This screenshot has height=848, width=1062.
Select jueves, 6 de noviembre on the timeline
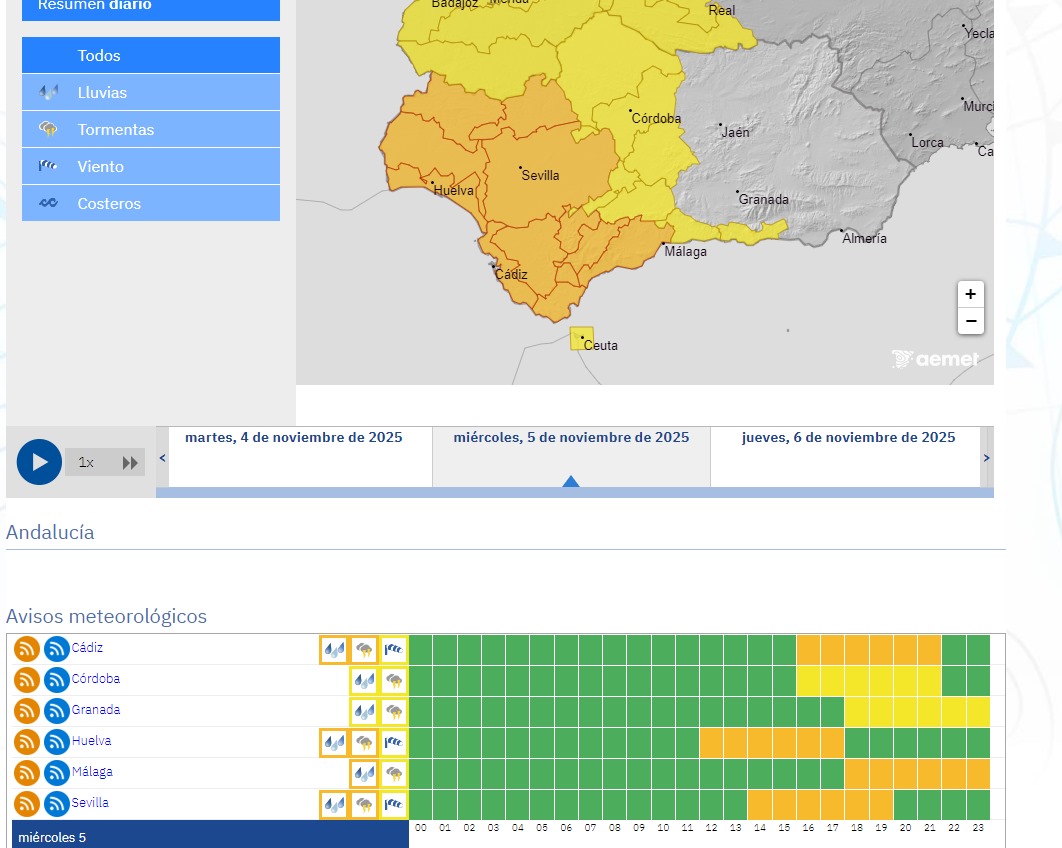[847, 438]
